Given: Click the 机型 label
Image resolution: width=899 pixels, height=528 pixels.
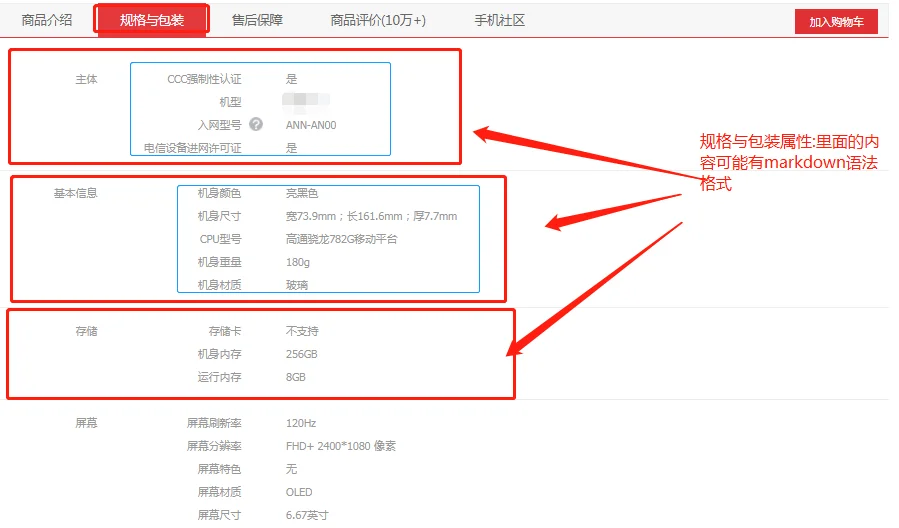Looking at the screenshot, I should click(x=230, y=102).
